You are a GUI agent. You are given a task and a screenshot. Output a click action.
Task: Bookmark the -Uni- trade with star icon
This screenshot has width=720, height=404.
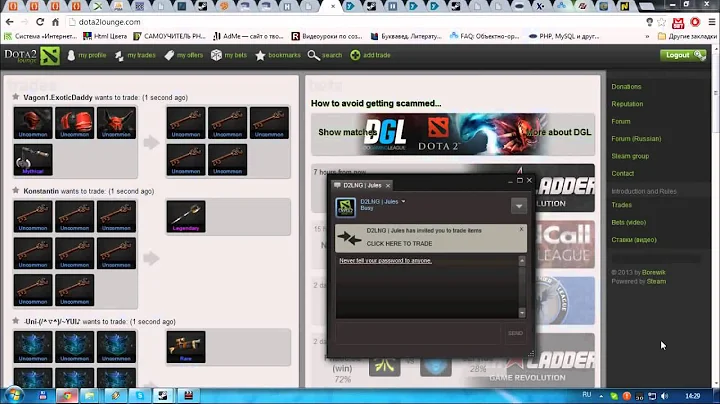16,321
